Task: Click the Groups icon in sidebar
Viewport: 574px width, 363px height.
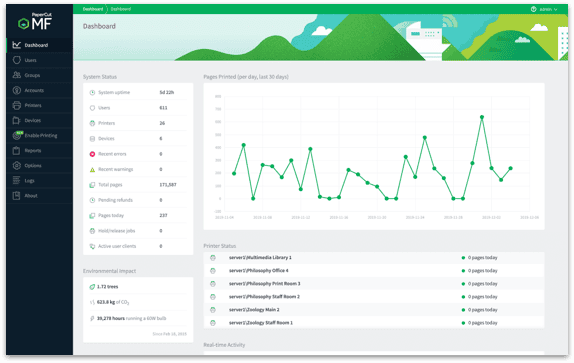Action: point(16,75)
